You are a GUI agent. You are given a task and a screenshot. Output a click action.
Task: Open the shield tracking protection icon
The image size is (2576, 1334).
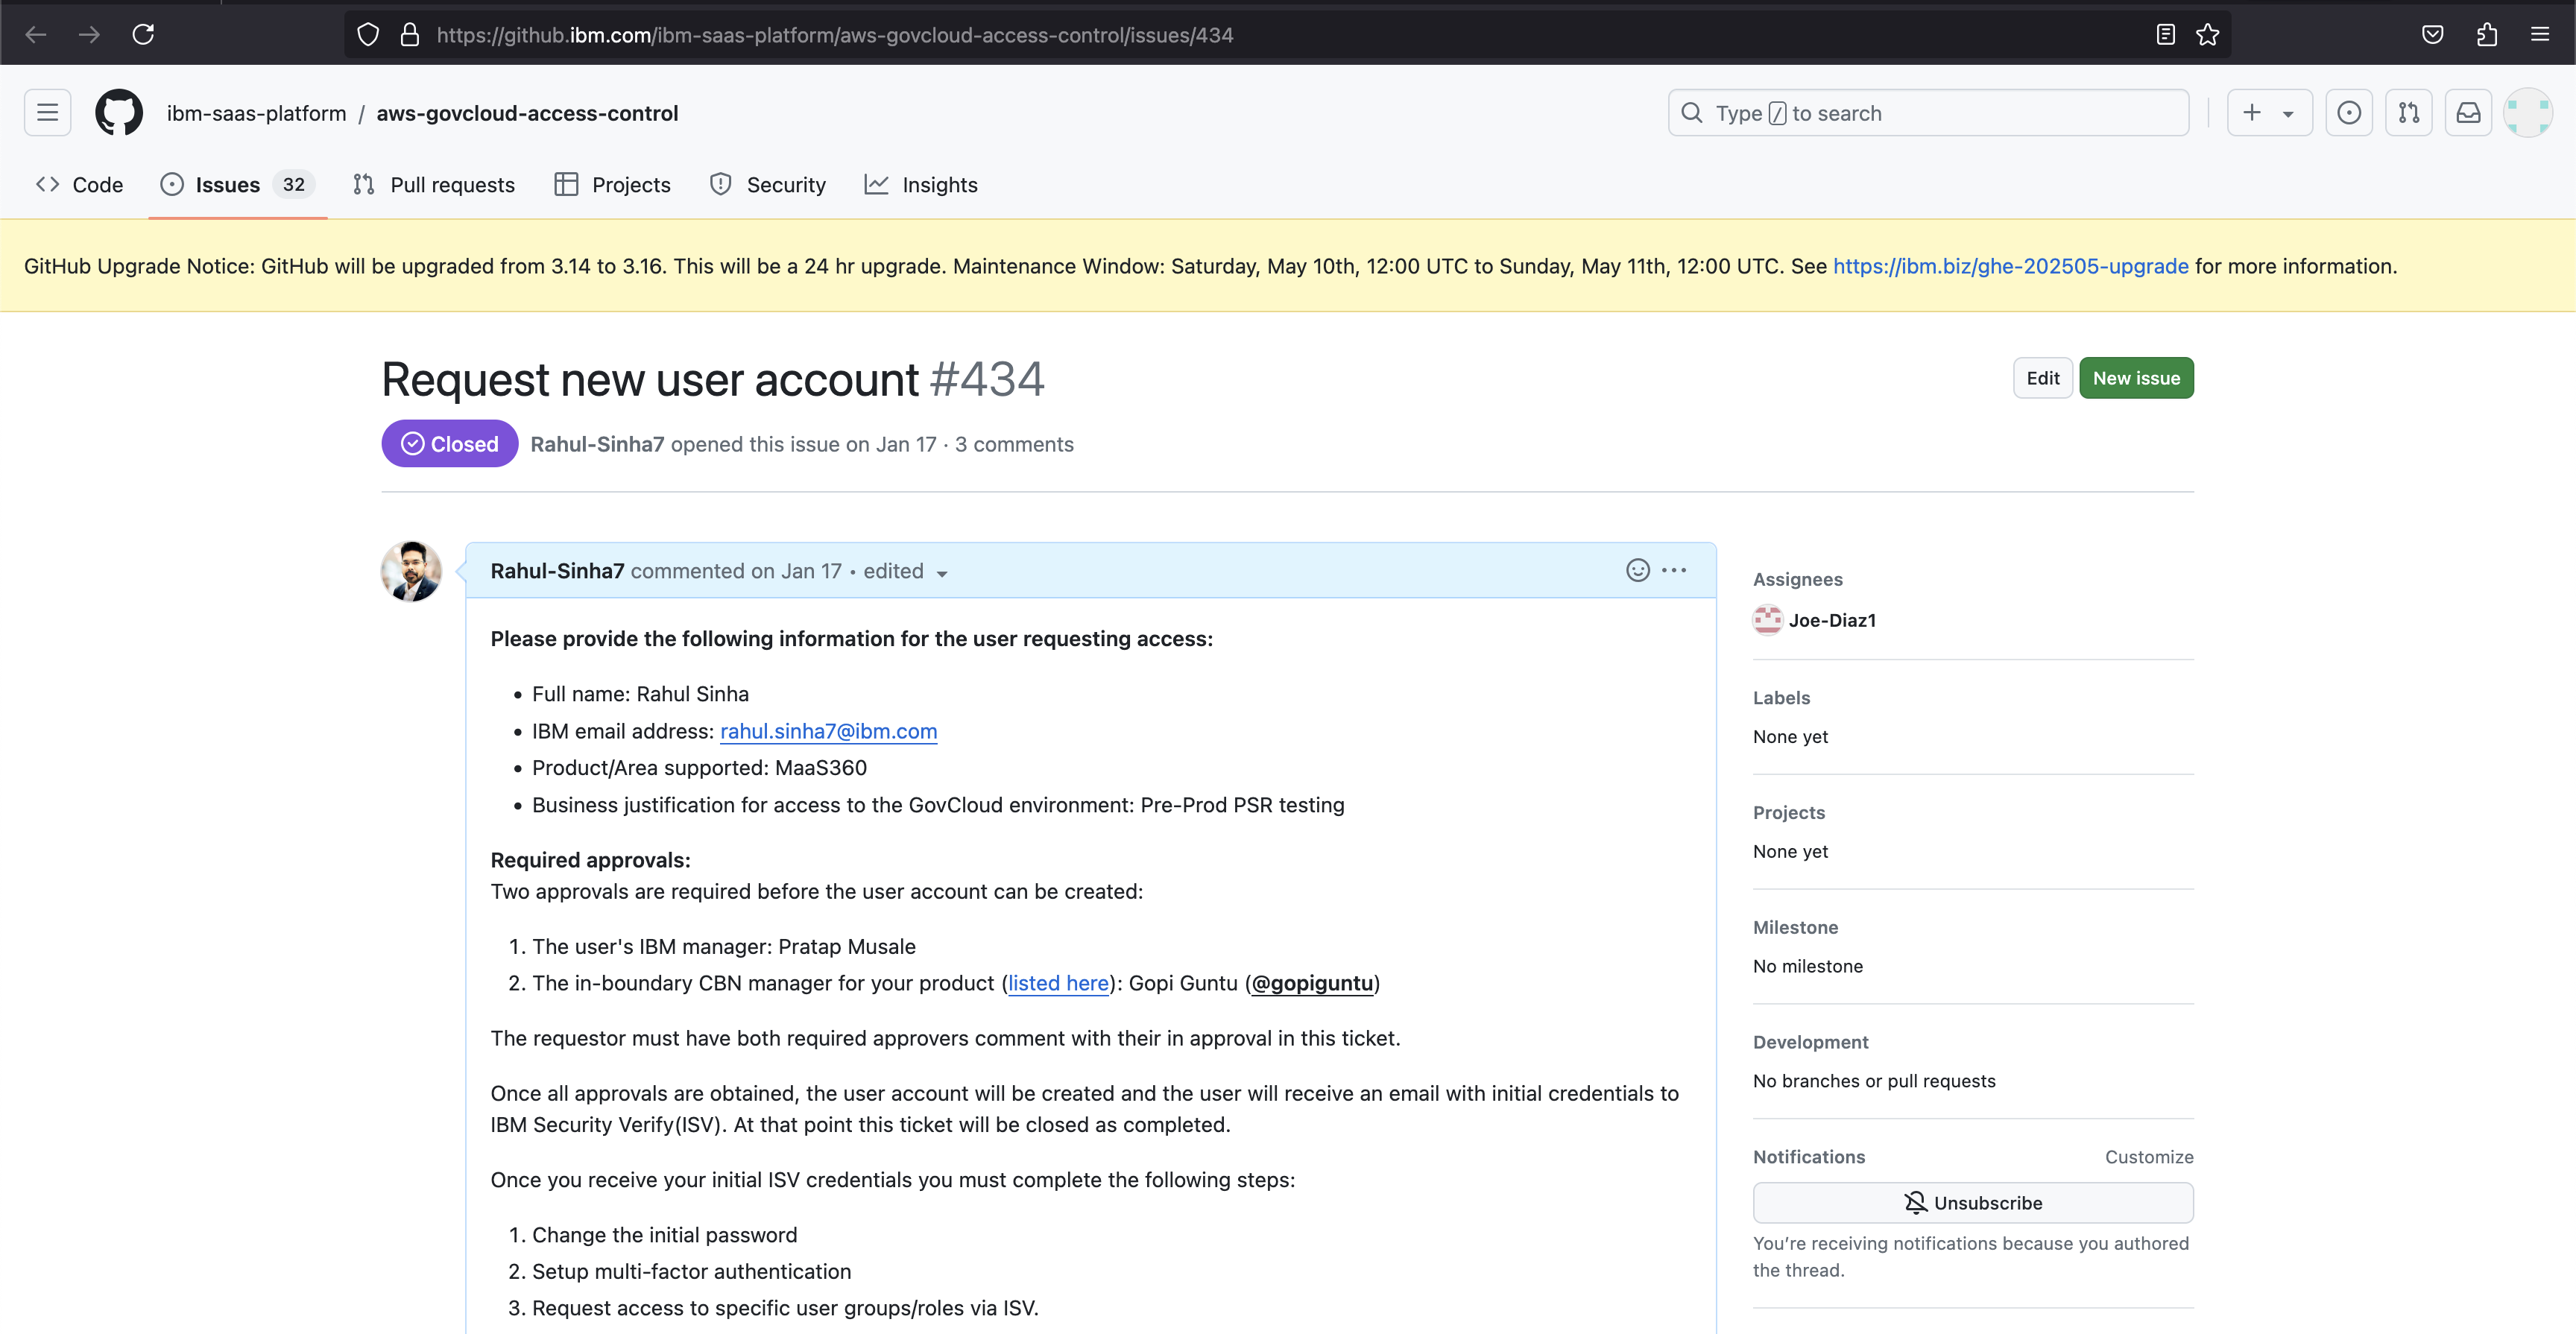(368, 35)
